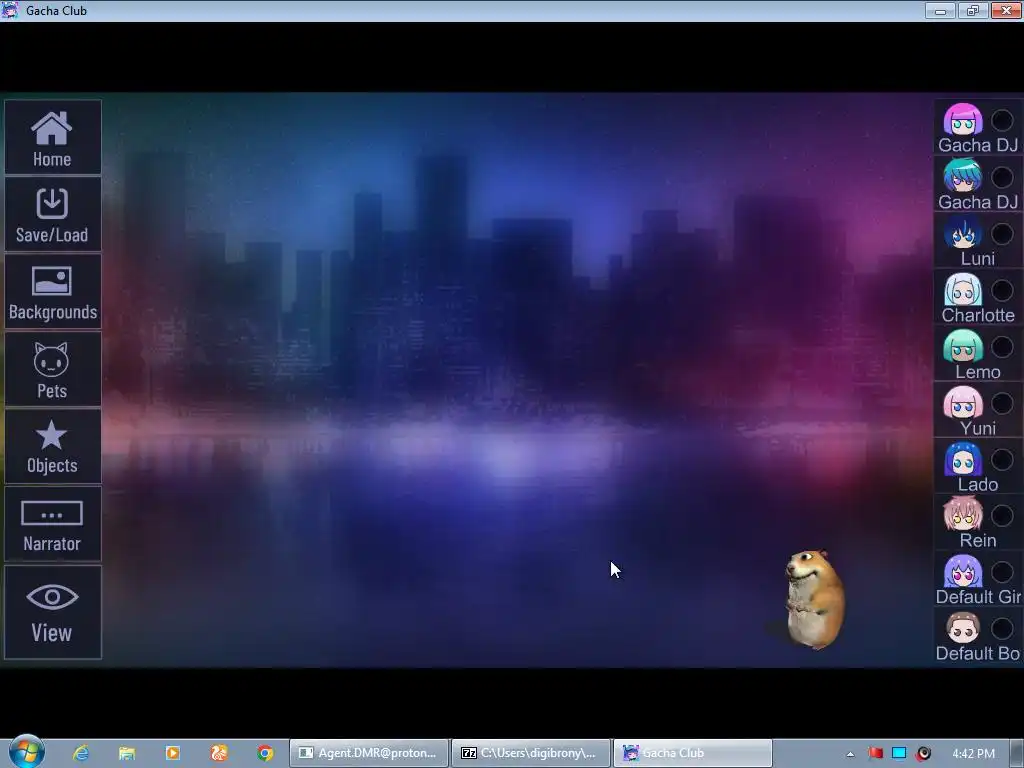Toggle the circle next to Luni

[x=1002, y=234]
